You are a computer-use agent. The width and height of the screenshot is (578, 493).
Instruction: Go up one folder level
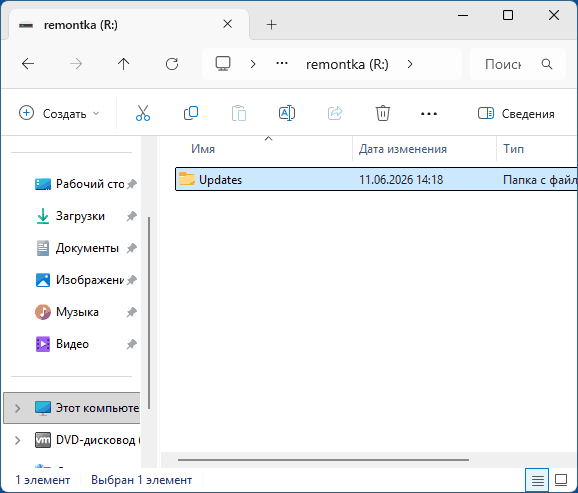coord(123,64)
